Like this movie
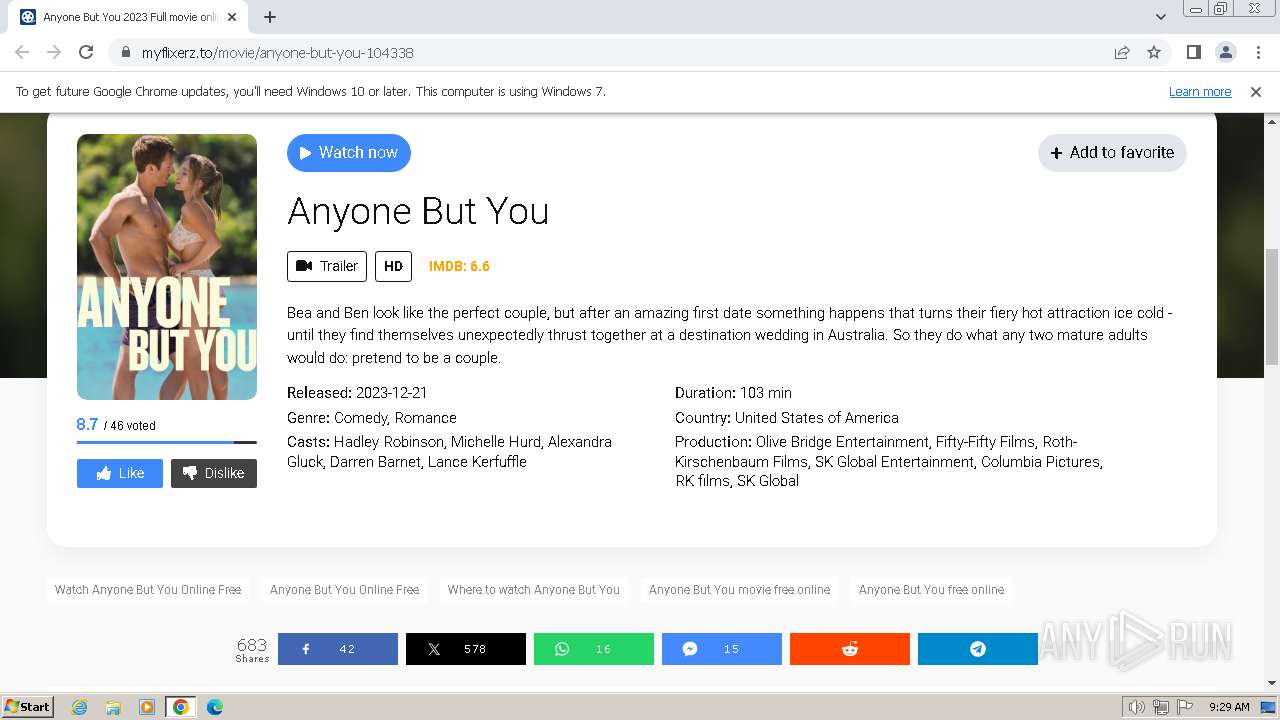The width and height of the screenshot is (1280, 720). (120, 473)
